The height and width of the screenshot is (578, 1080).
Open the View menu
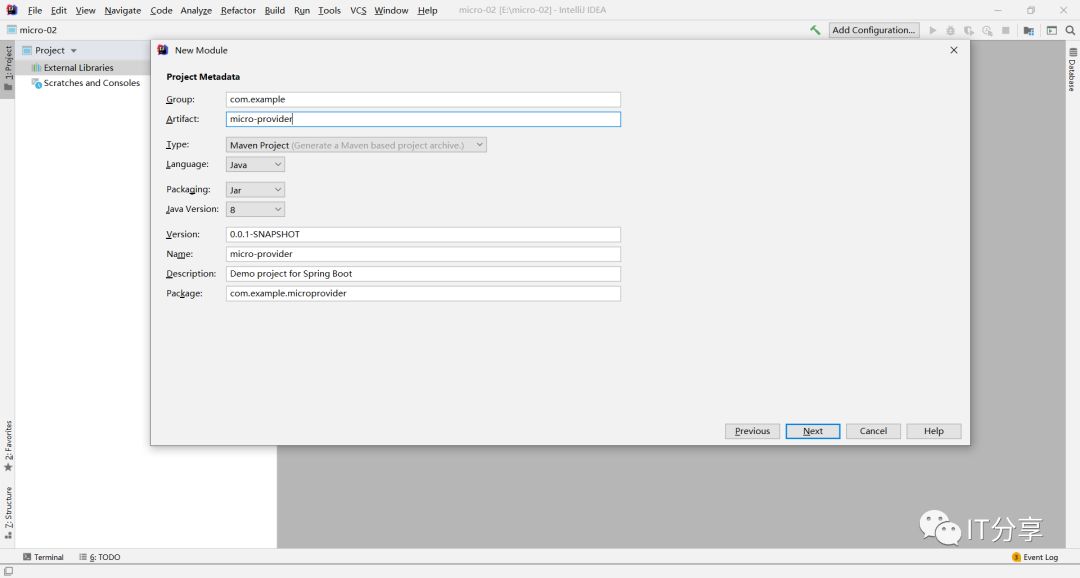point(85,10)
